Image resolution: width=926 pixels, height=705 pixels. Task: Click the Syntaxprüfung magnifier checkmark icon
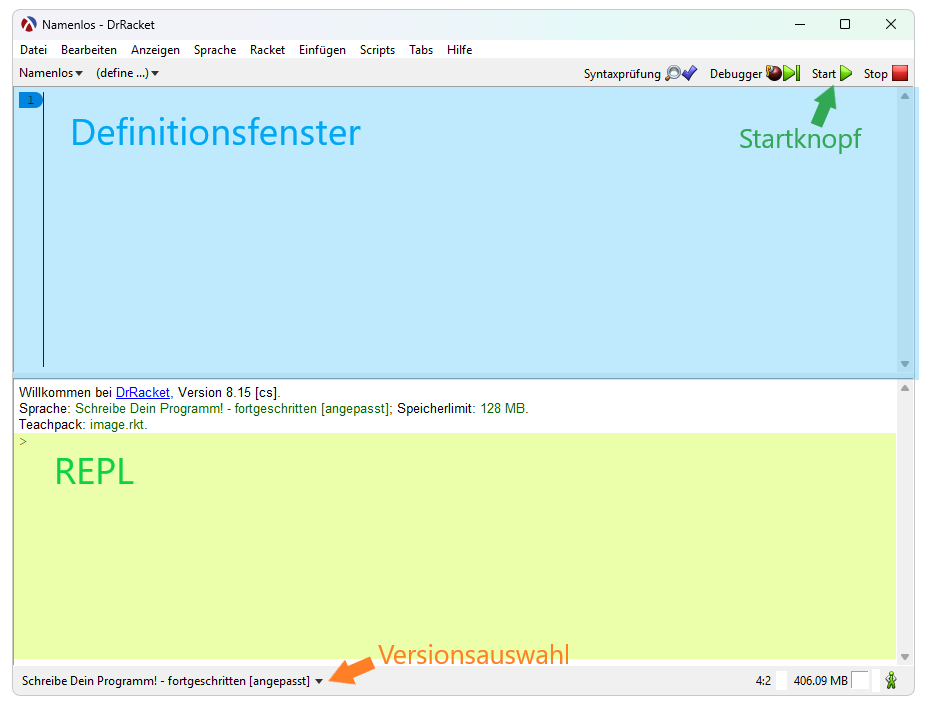(x=682, y=73)
